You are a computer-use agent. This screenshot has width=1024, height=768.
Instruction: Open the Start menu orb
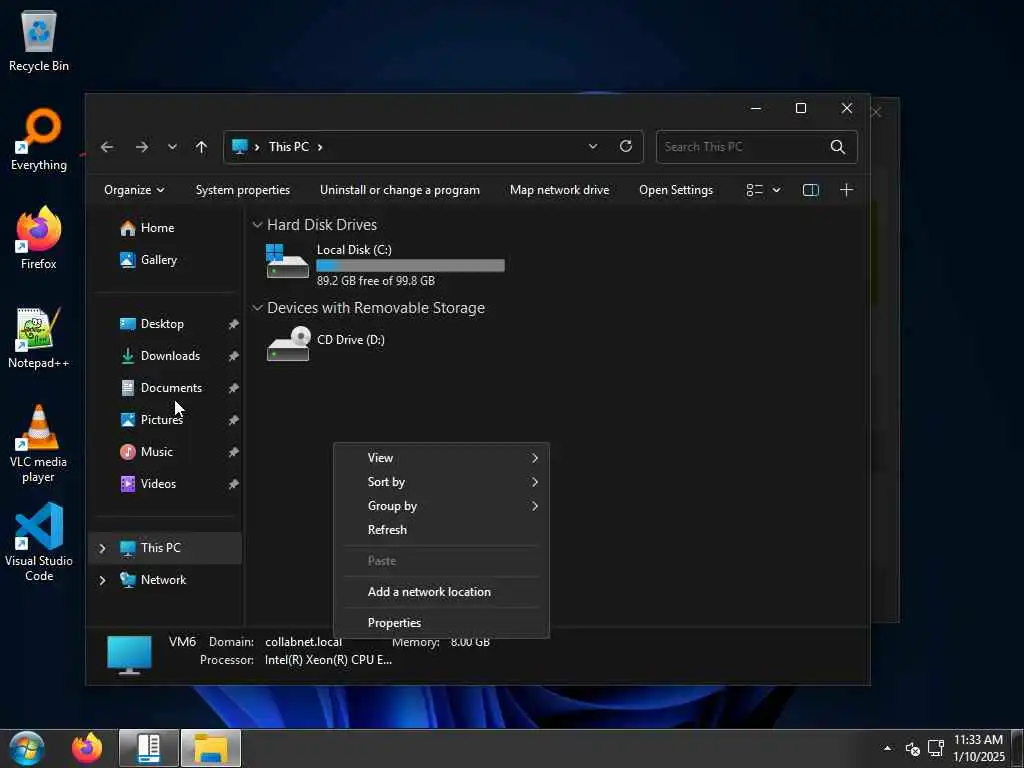point(27,748)
